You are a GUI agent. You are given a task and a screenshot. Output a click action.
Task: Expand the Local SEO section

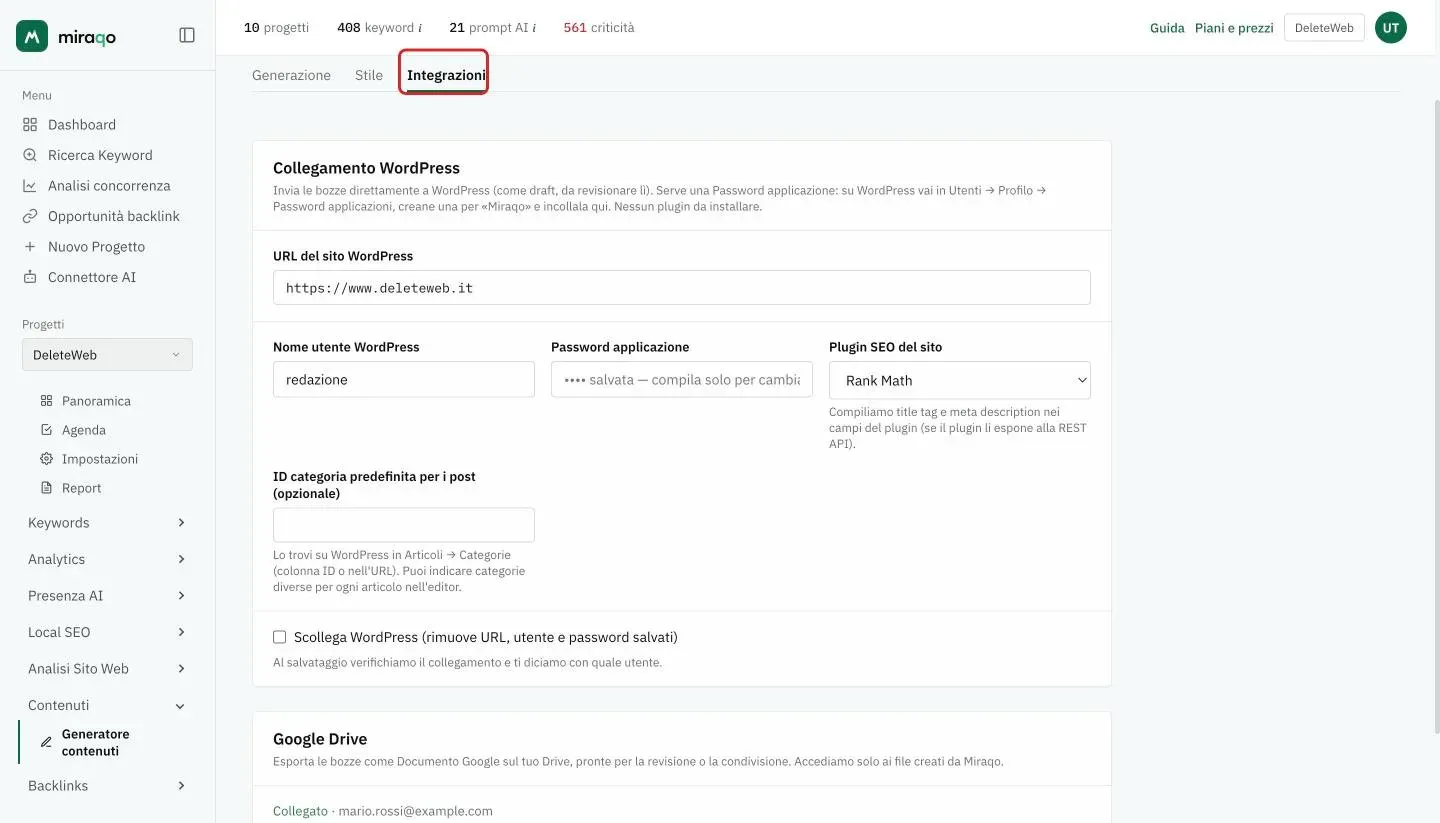107,632
